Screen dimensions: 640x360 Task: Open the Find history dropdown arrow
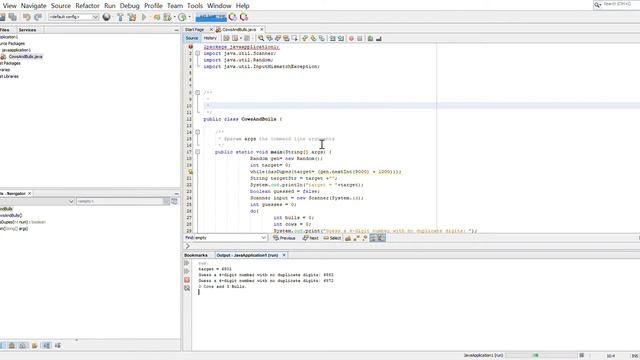click(x=264, y=238)
